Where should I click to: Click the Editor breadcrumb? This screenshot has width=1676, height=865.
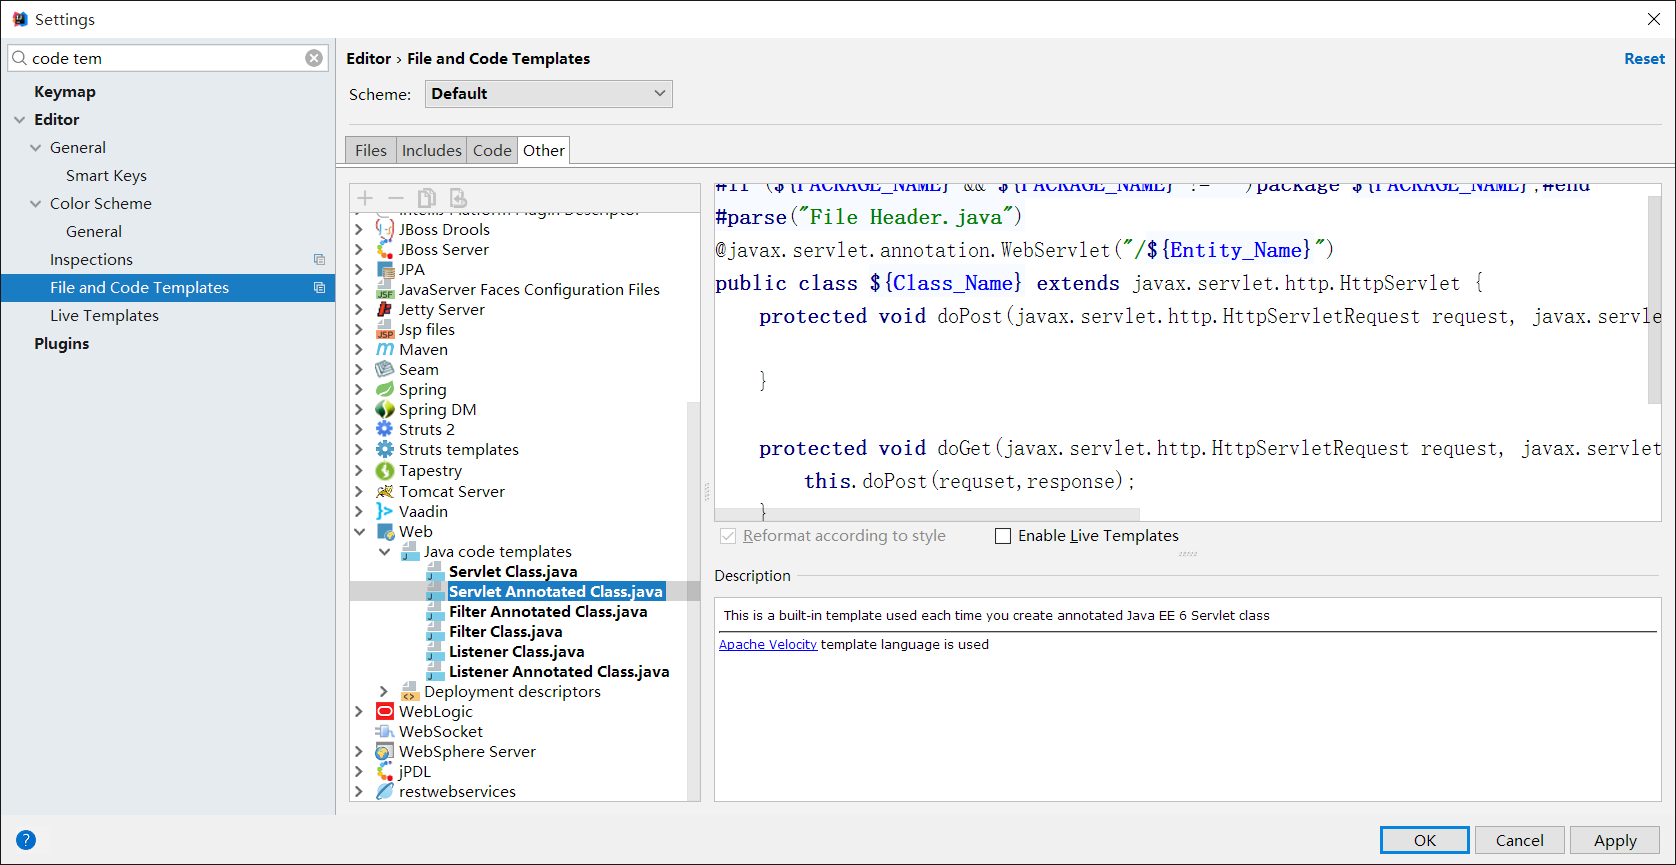[369, 59]
